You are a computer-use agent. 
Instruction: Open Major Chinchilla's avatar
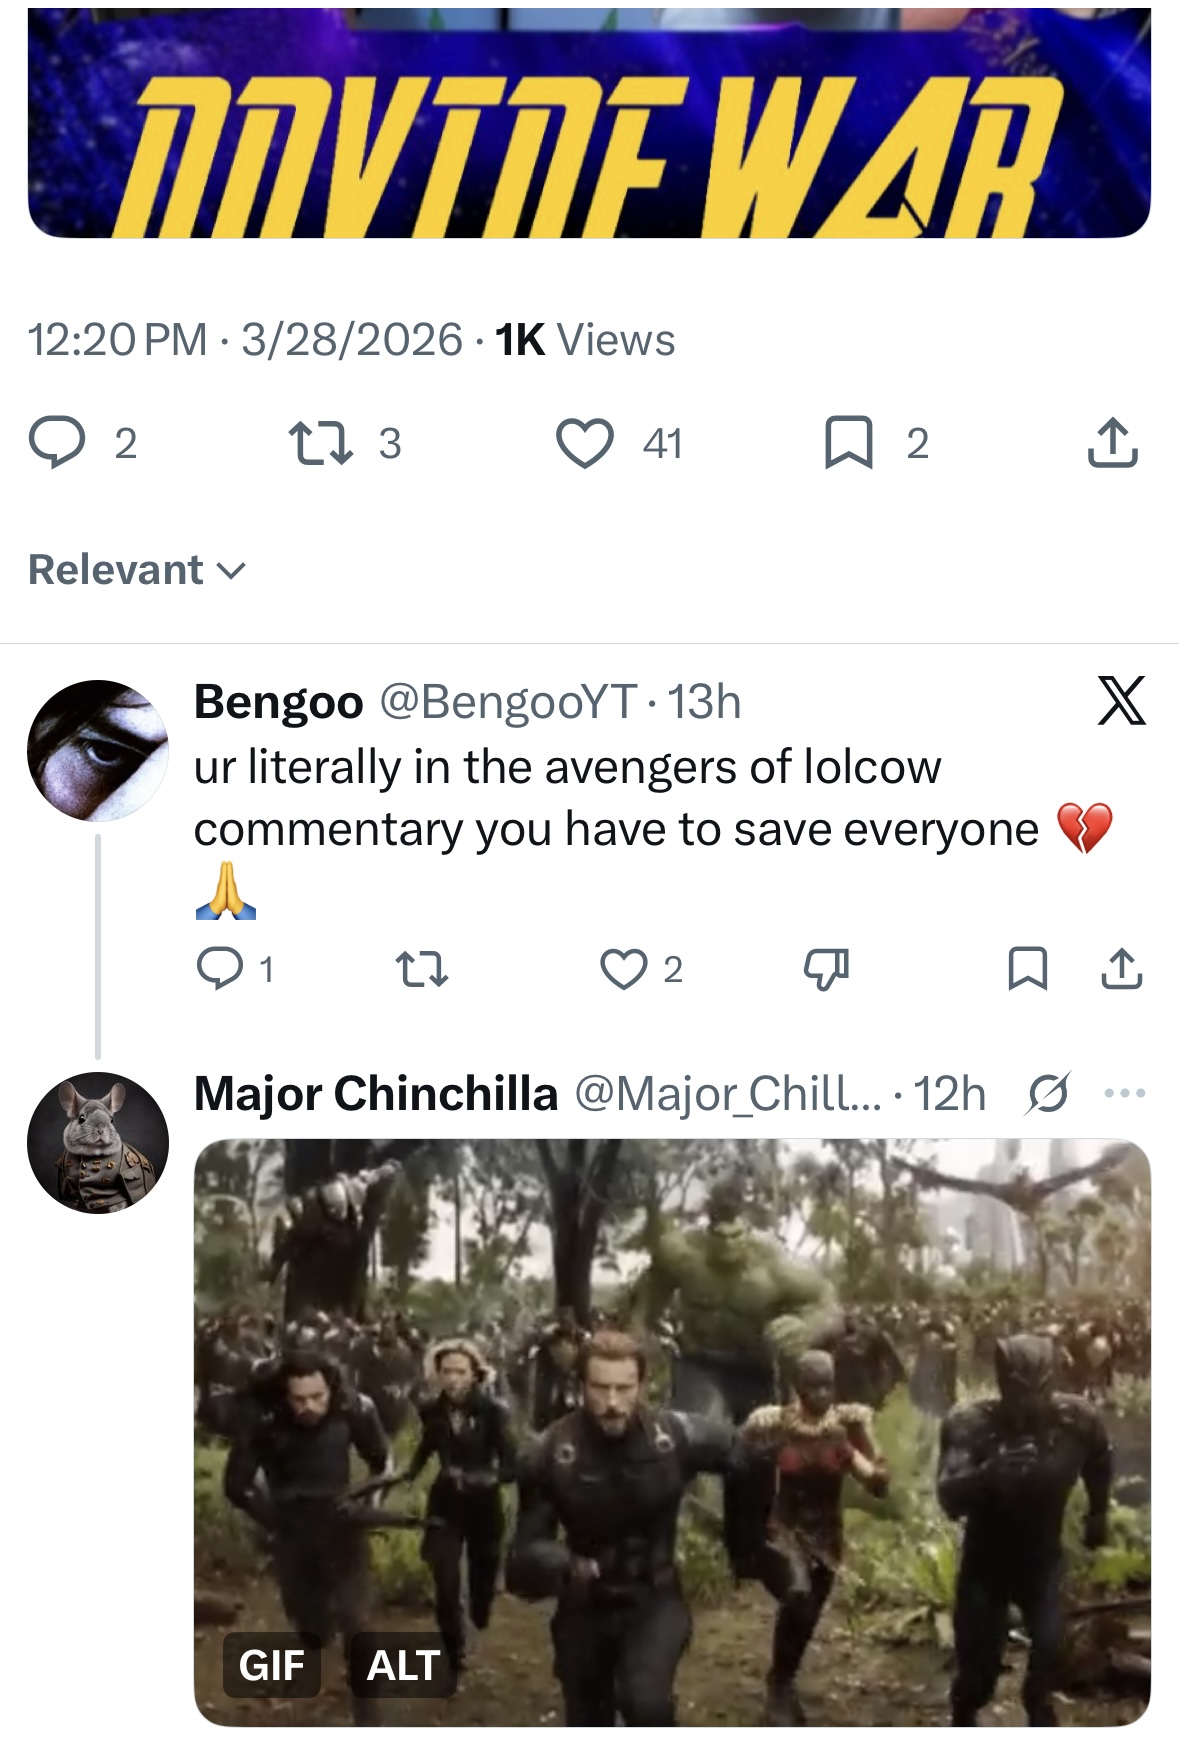pos(98,1143)
